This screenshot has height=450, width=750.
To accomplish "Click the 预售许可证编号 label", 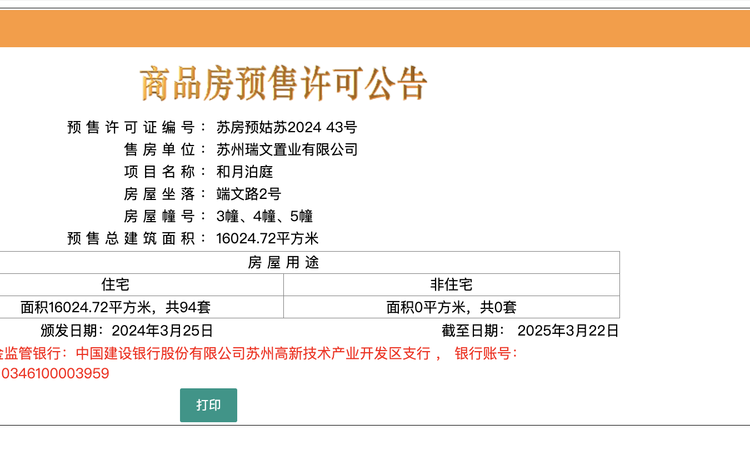I will (136, 127).
